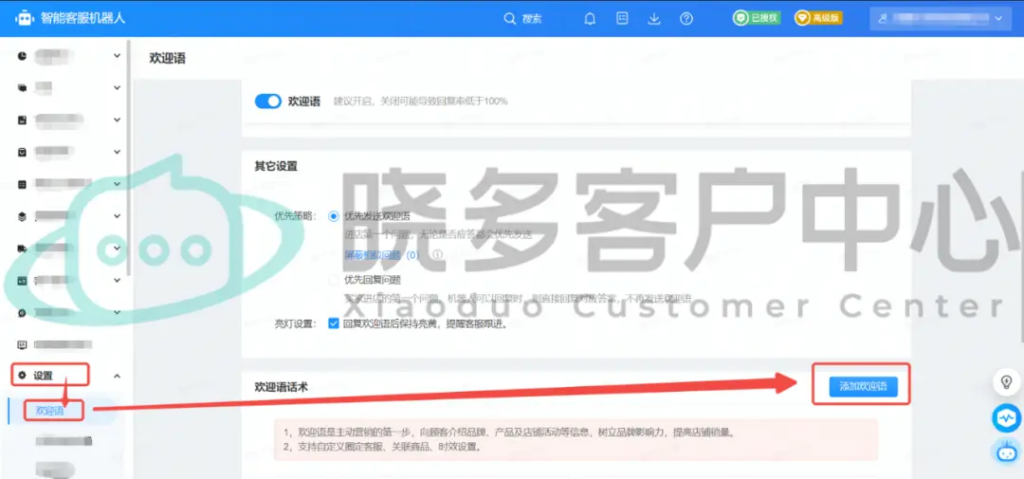Select 优先发送欢迎语 radio option
The height and width of the screenshot is (479, 1024).
pos(334,216)
